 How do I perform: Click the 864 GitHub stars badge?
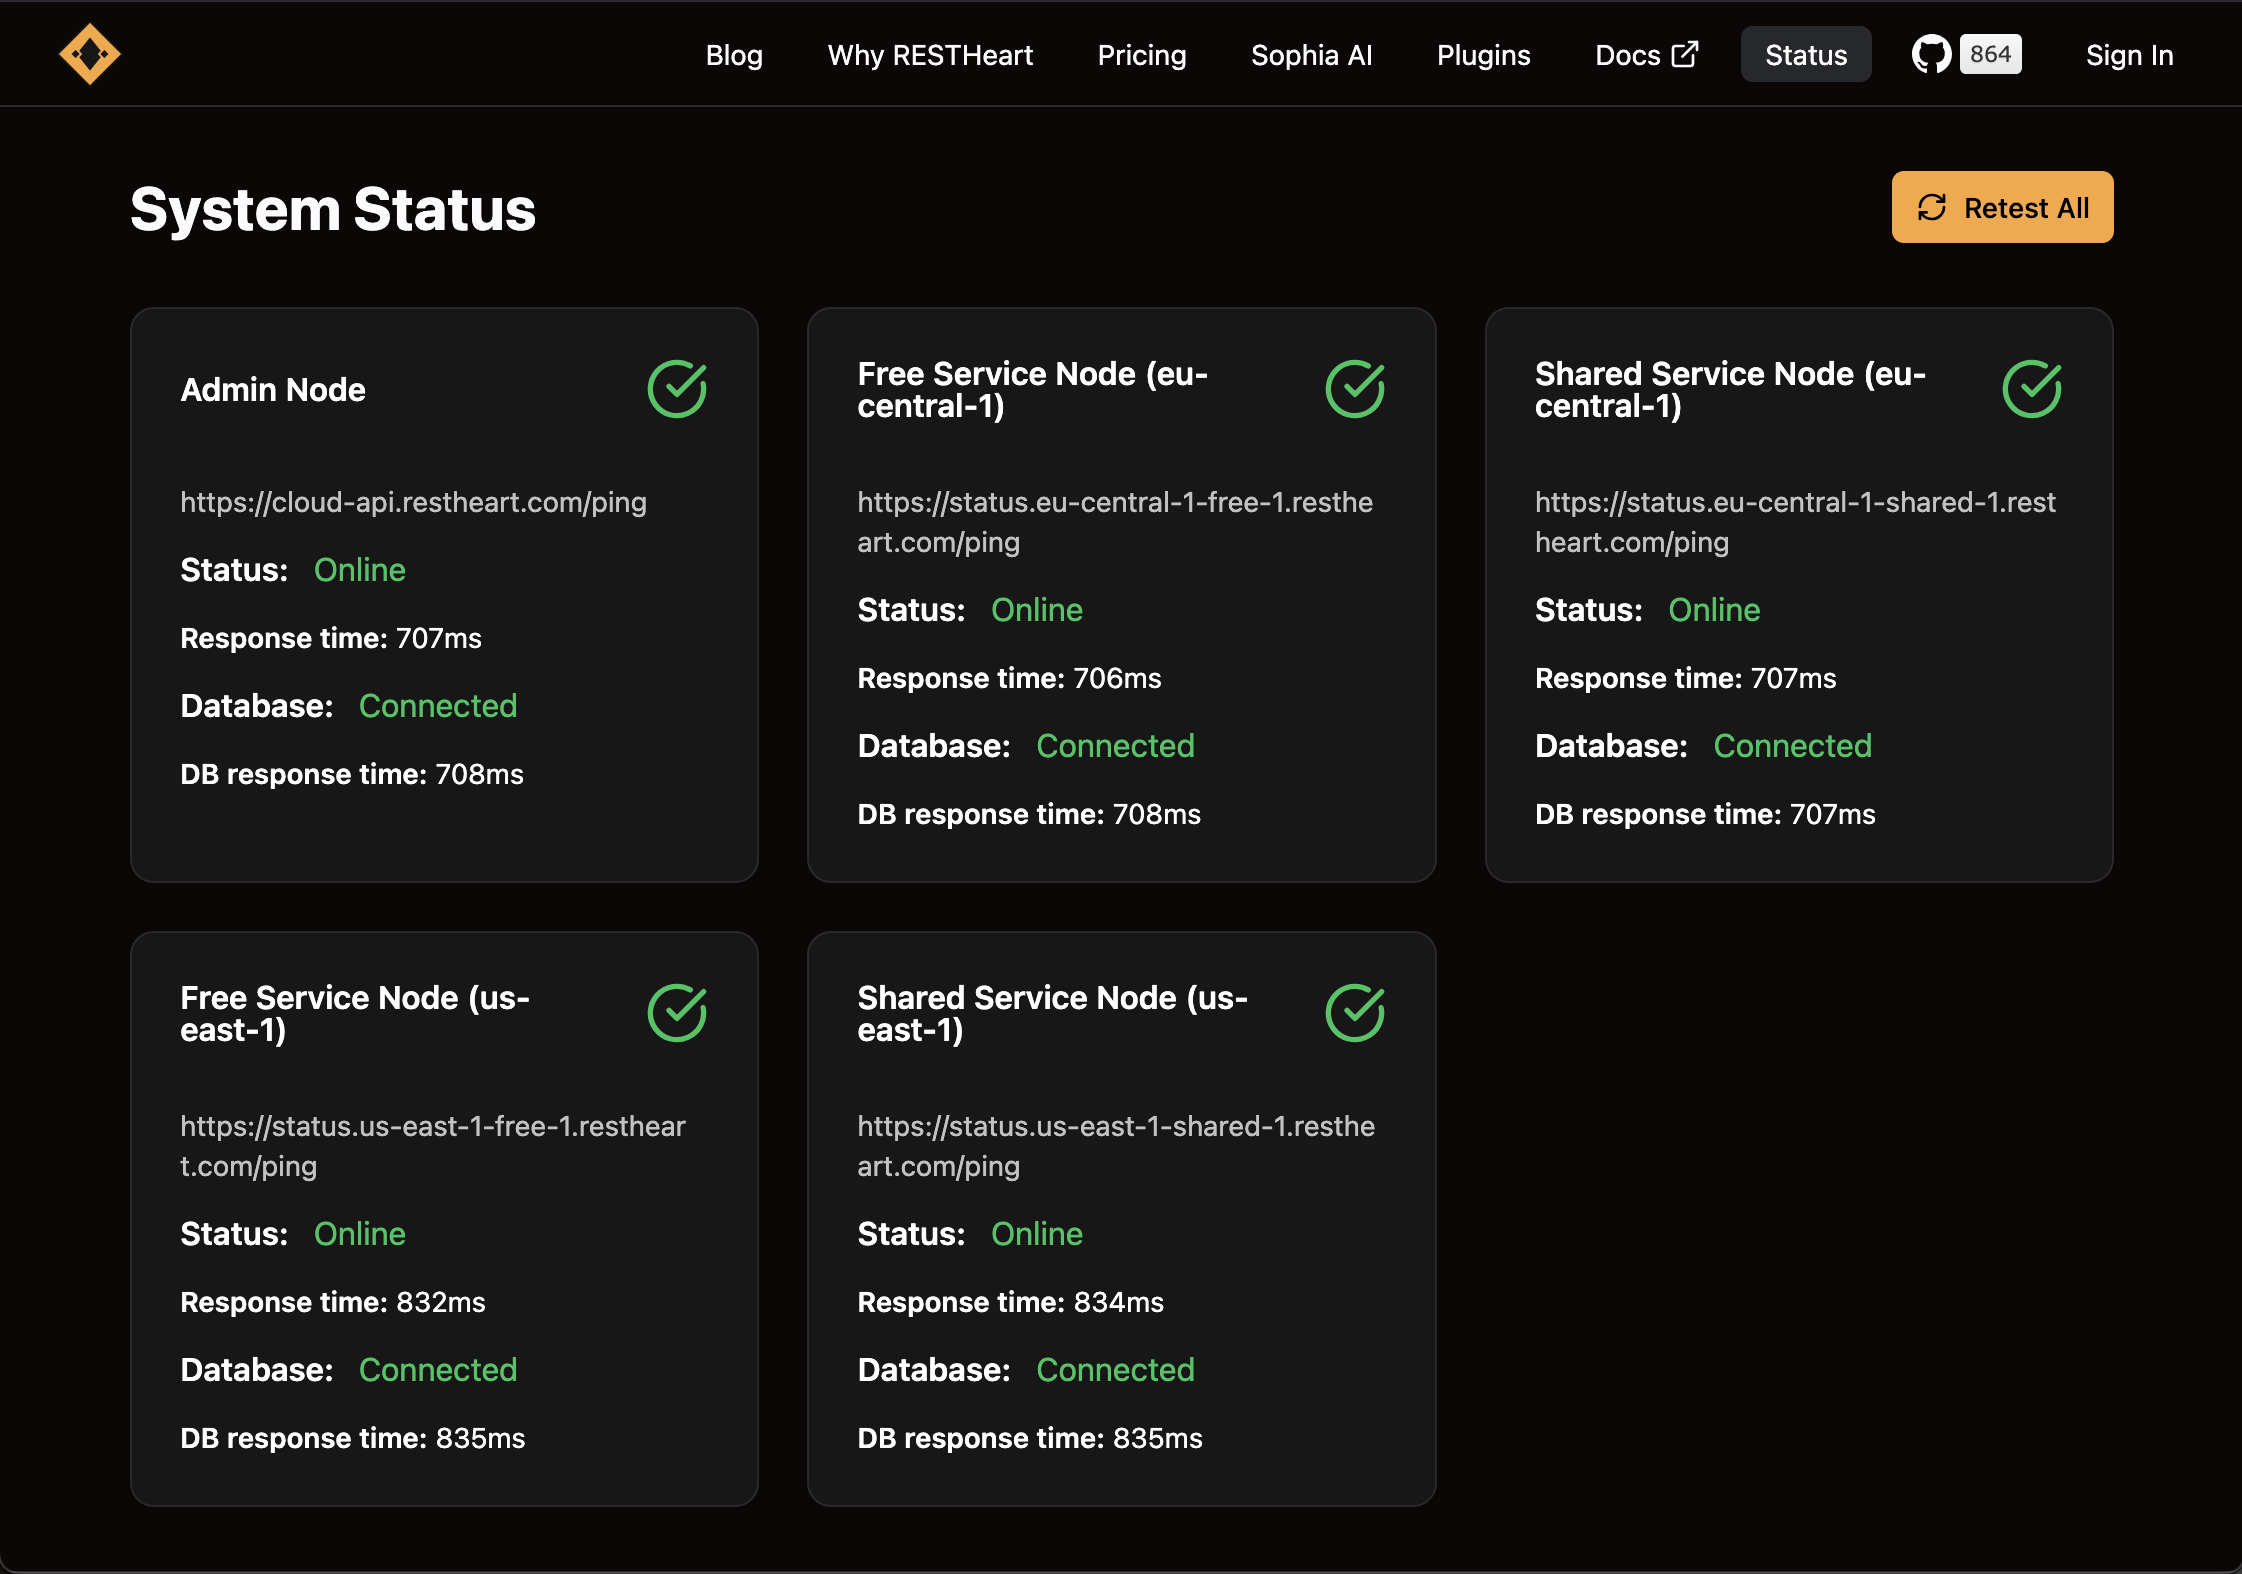click(x=1990, y=54)
